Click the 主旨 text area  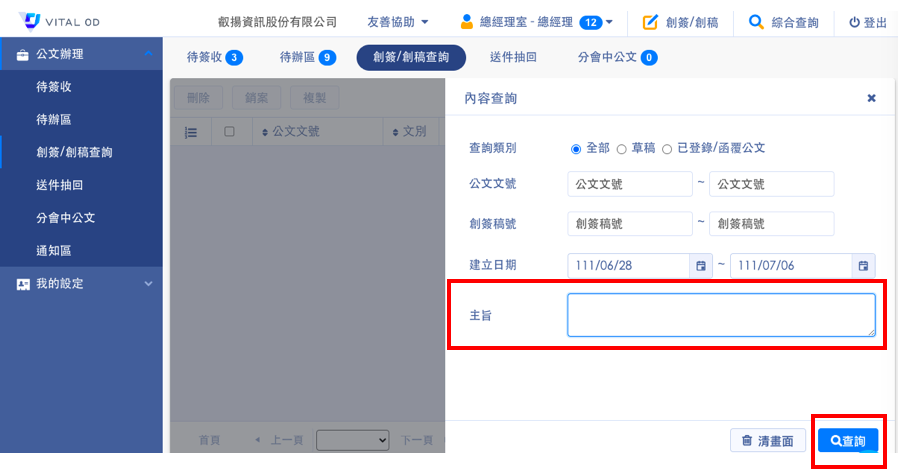pyautogui.click(x=721, y=315)
